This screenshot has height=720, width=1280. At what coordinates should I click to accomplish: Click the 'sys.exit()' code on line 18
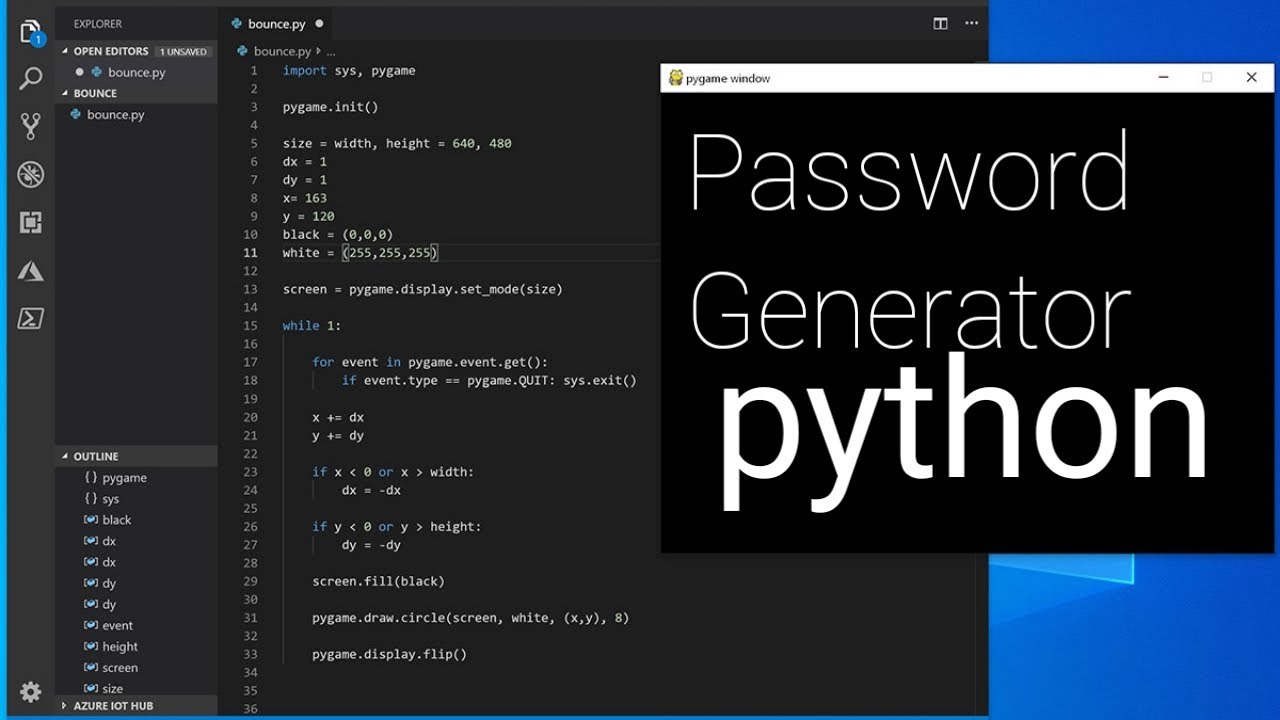(599, 380)
